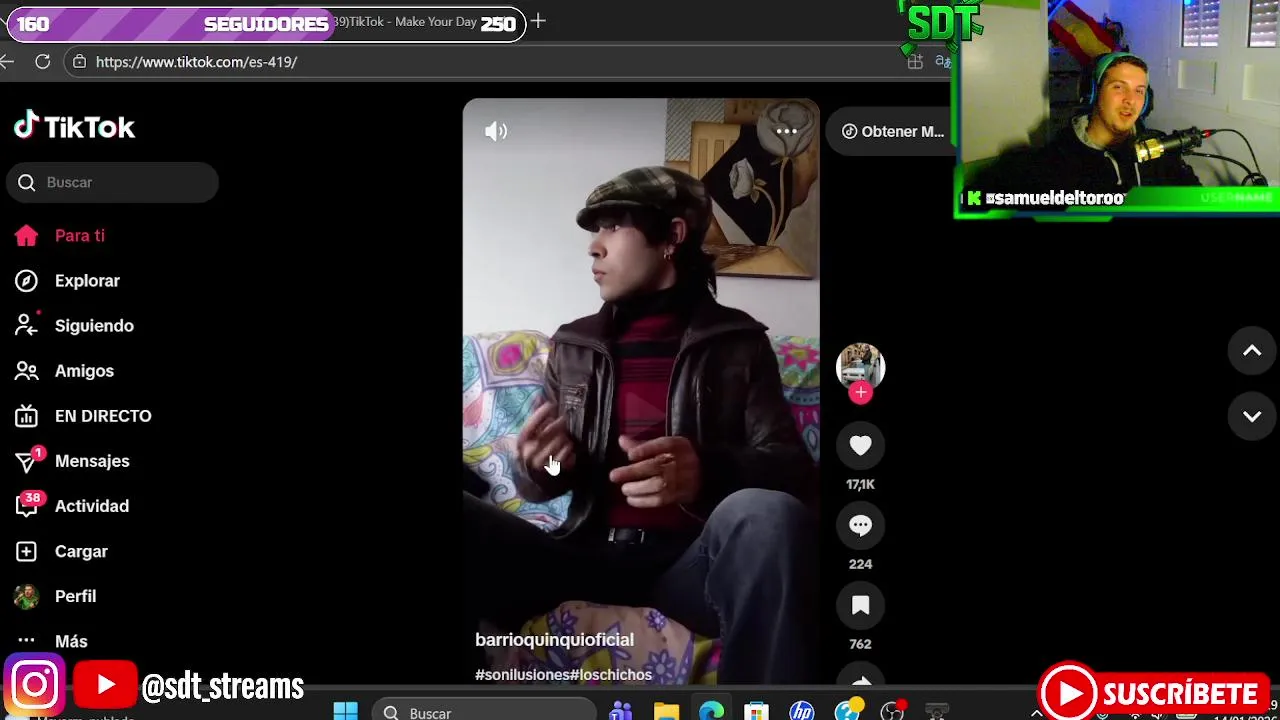Click the #loschichos hashtag

tap(611, 675)
